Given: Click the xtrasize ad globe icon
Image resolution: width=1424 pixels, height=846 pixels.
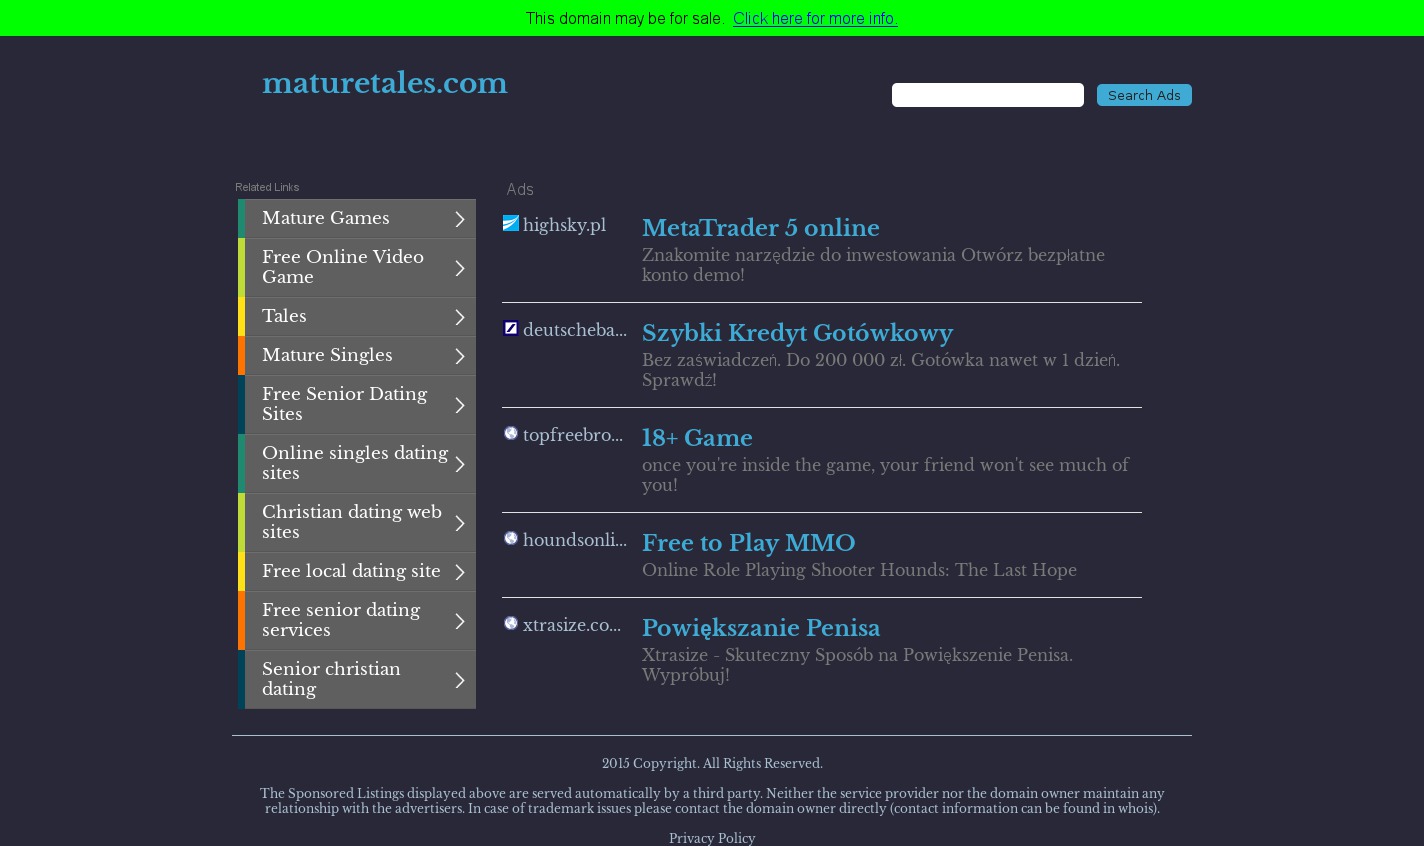Looking at the screenshot, I should (511, 623).
